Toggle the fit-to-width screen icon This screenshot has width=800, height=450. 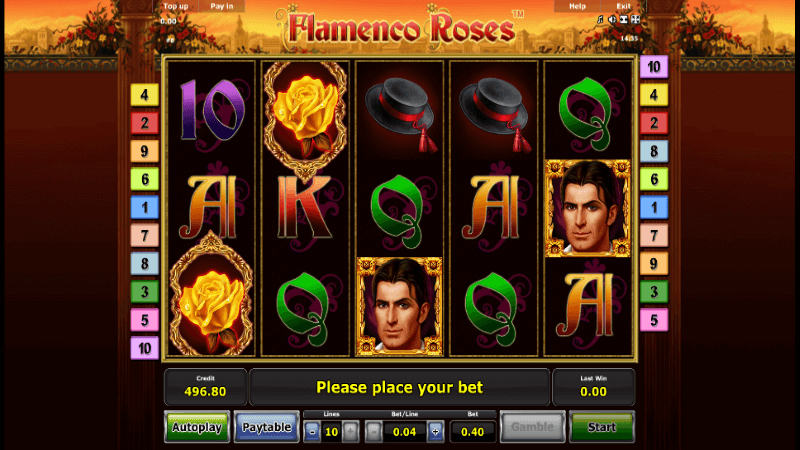[623, 19]
